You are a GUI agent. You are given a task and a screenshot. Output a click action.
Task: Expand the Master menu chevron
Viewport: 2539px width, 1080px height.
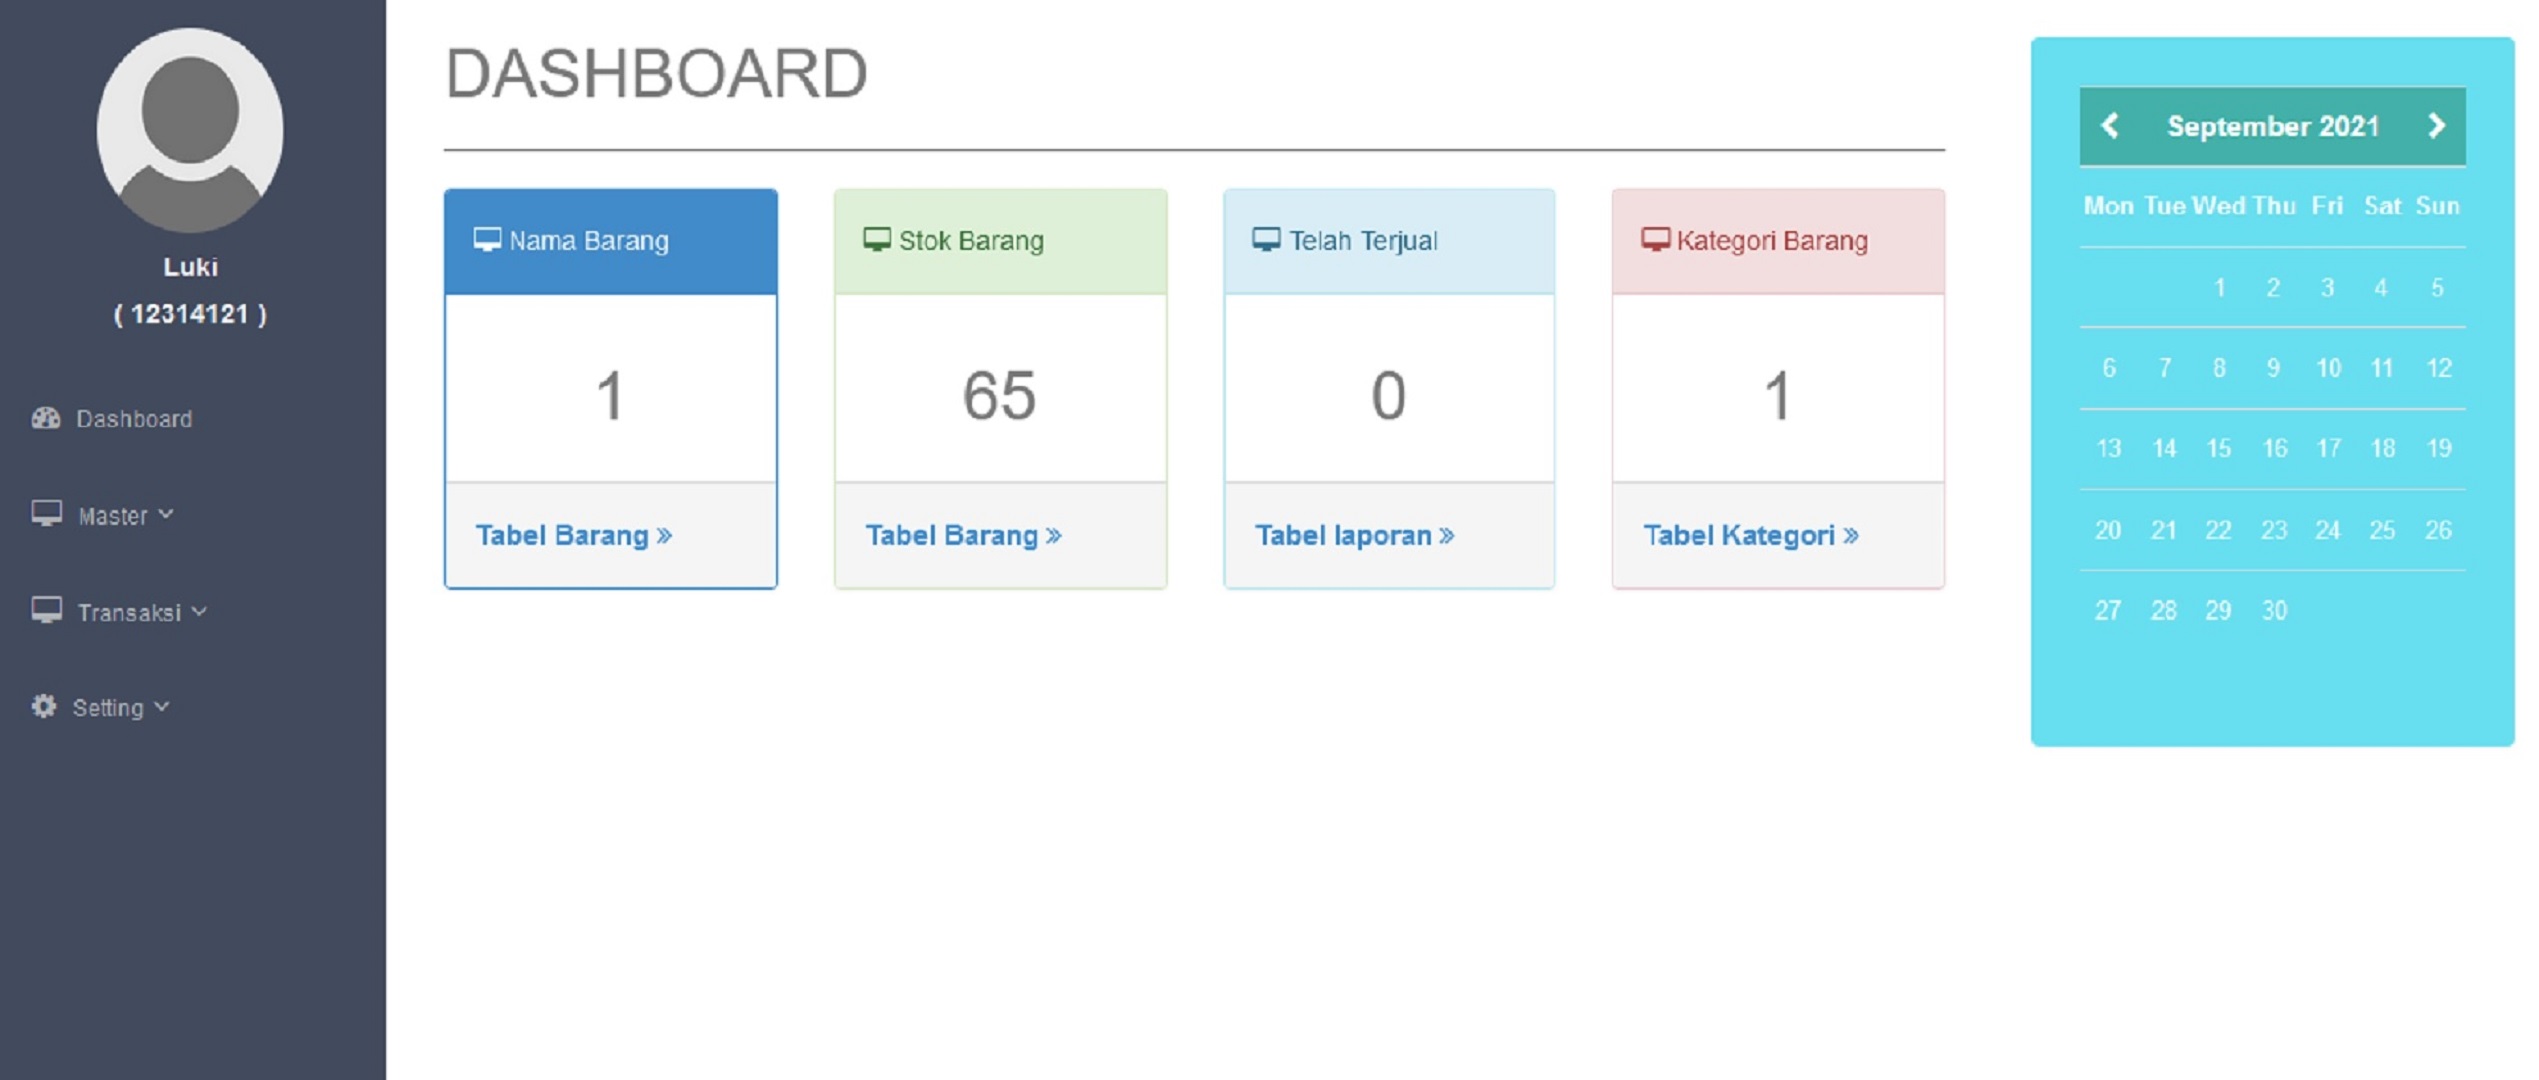[x=166, y=514]
